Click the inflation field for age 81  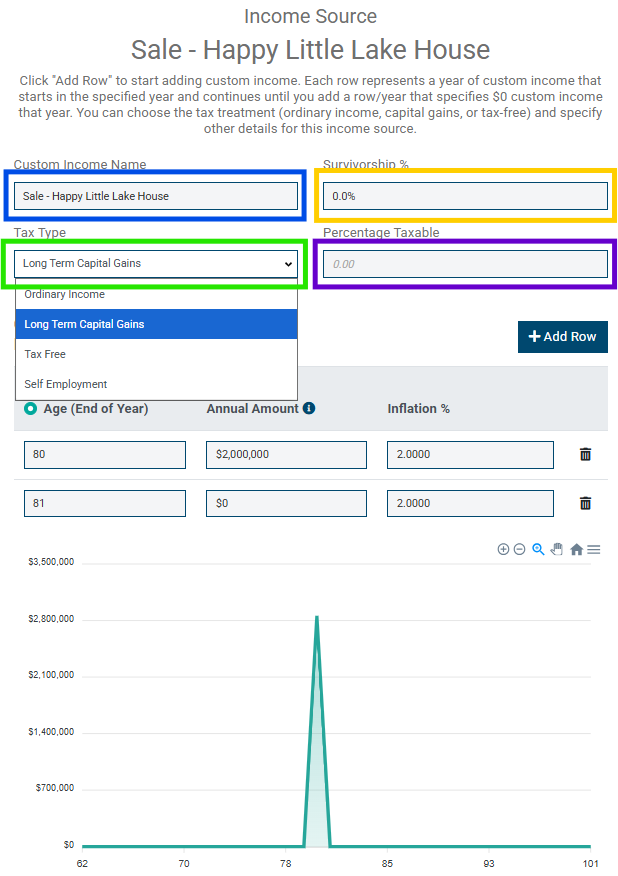click(x=470, y=503)
